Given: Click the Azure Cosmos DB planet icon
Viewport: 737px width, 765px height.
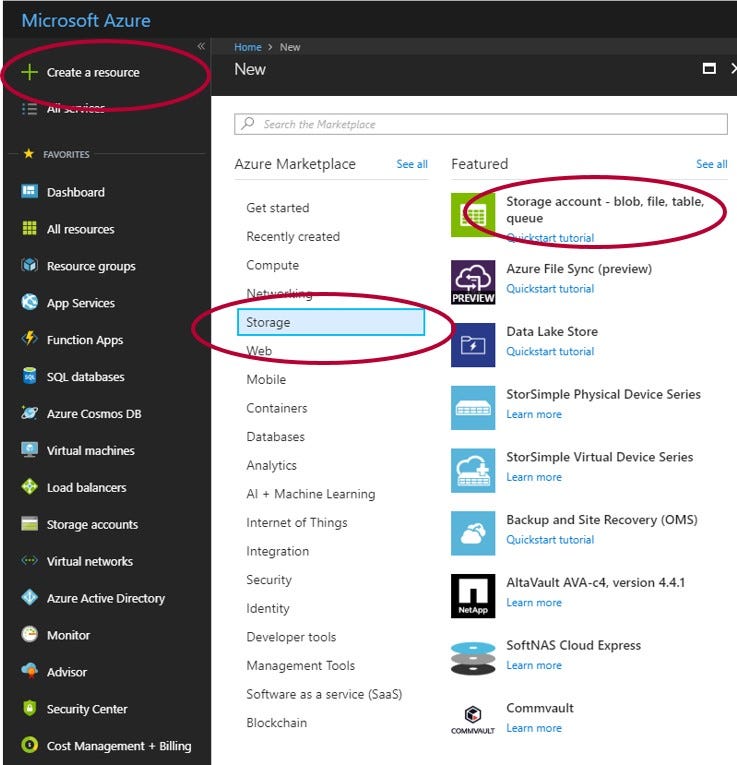Looking at the screenshot, I should pyautogui.click(x=29, y=413).
